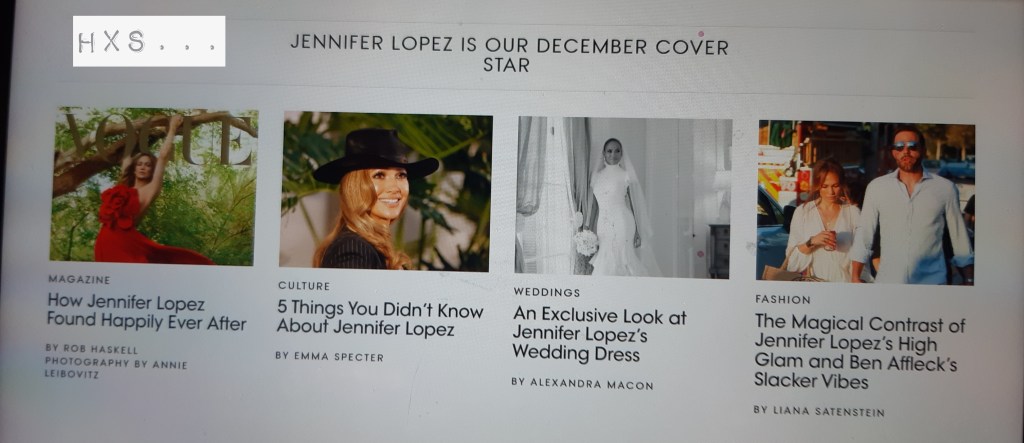View author Alexandra Macon's byline
This screenshot has height=443, width=1024.
coord(582,384)
